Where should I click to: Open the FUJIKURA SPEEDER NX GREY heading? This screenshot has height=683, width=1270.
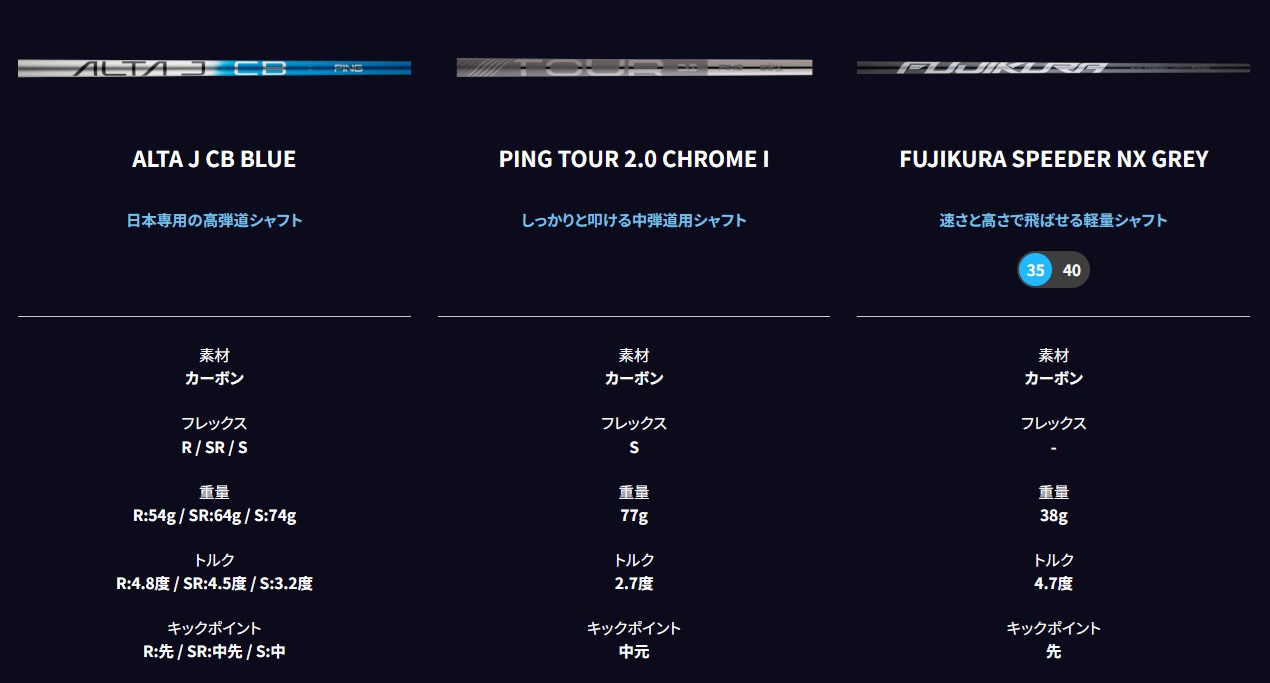click(1053, 159)
